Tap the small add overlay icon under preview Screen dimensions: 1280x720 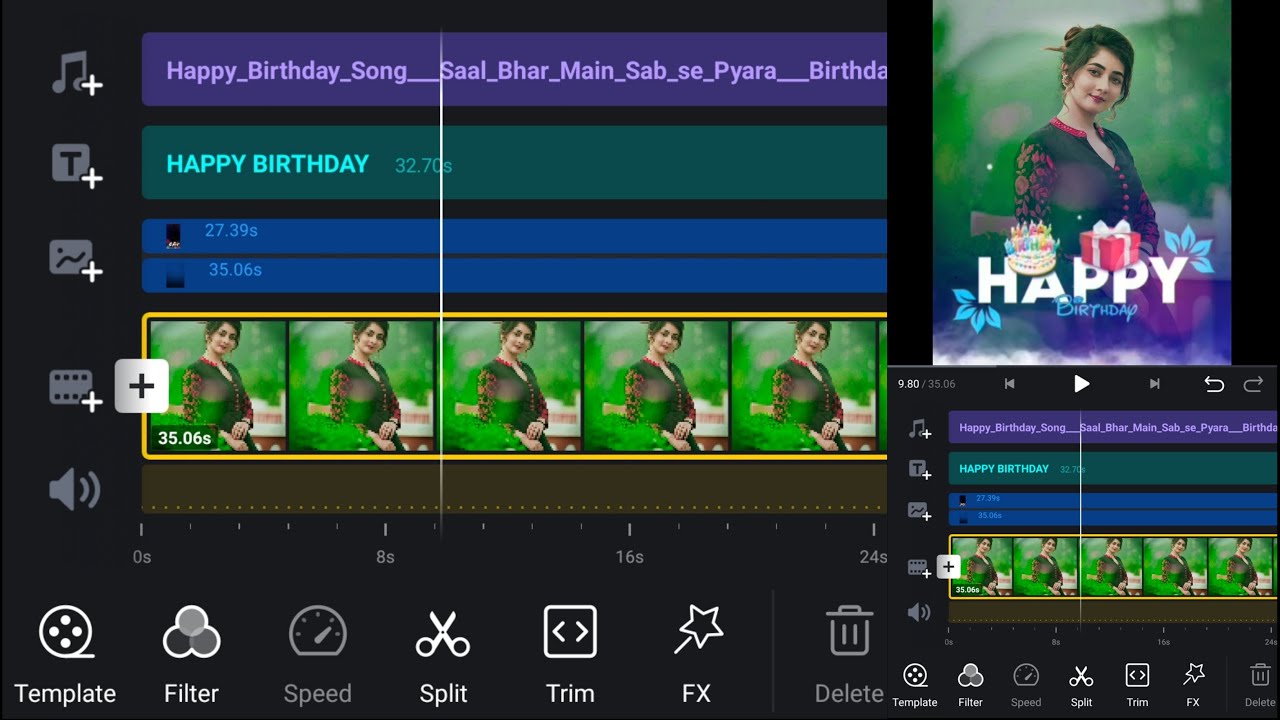click(x=919, y=511)
